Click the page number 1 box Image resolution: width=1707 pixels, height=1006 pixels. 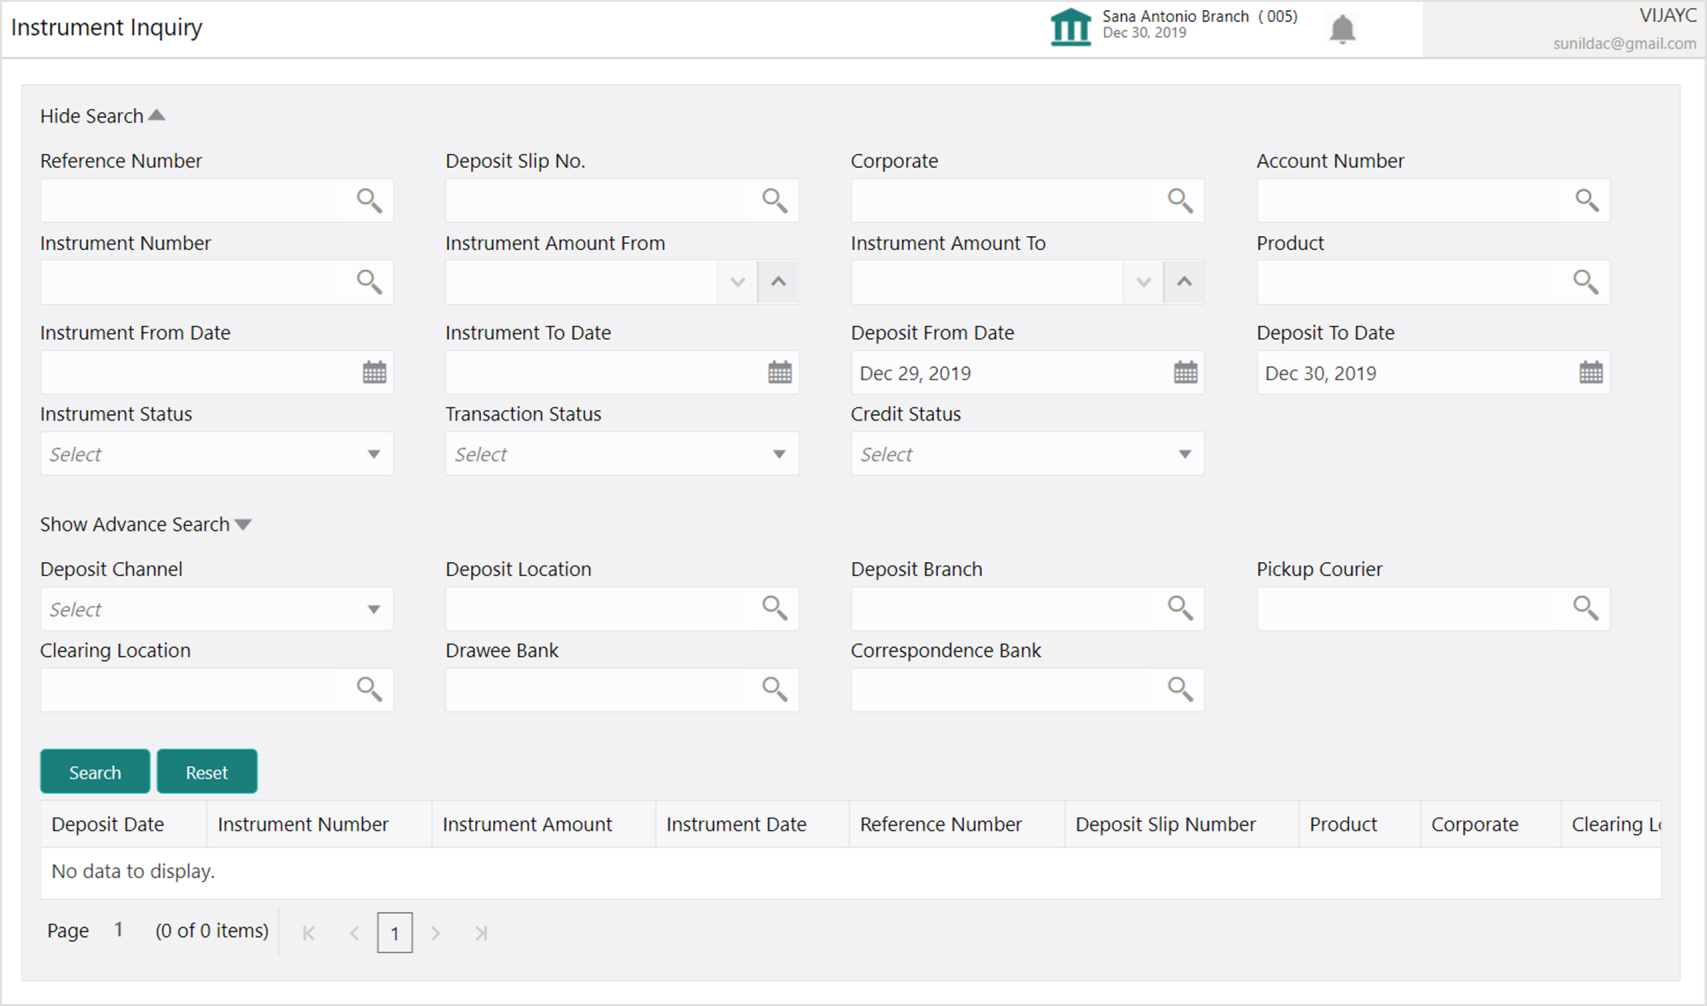coord(395,933)
